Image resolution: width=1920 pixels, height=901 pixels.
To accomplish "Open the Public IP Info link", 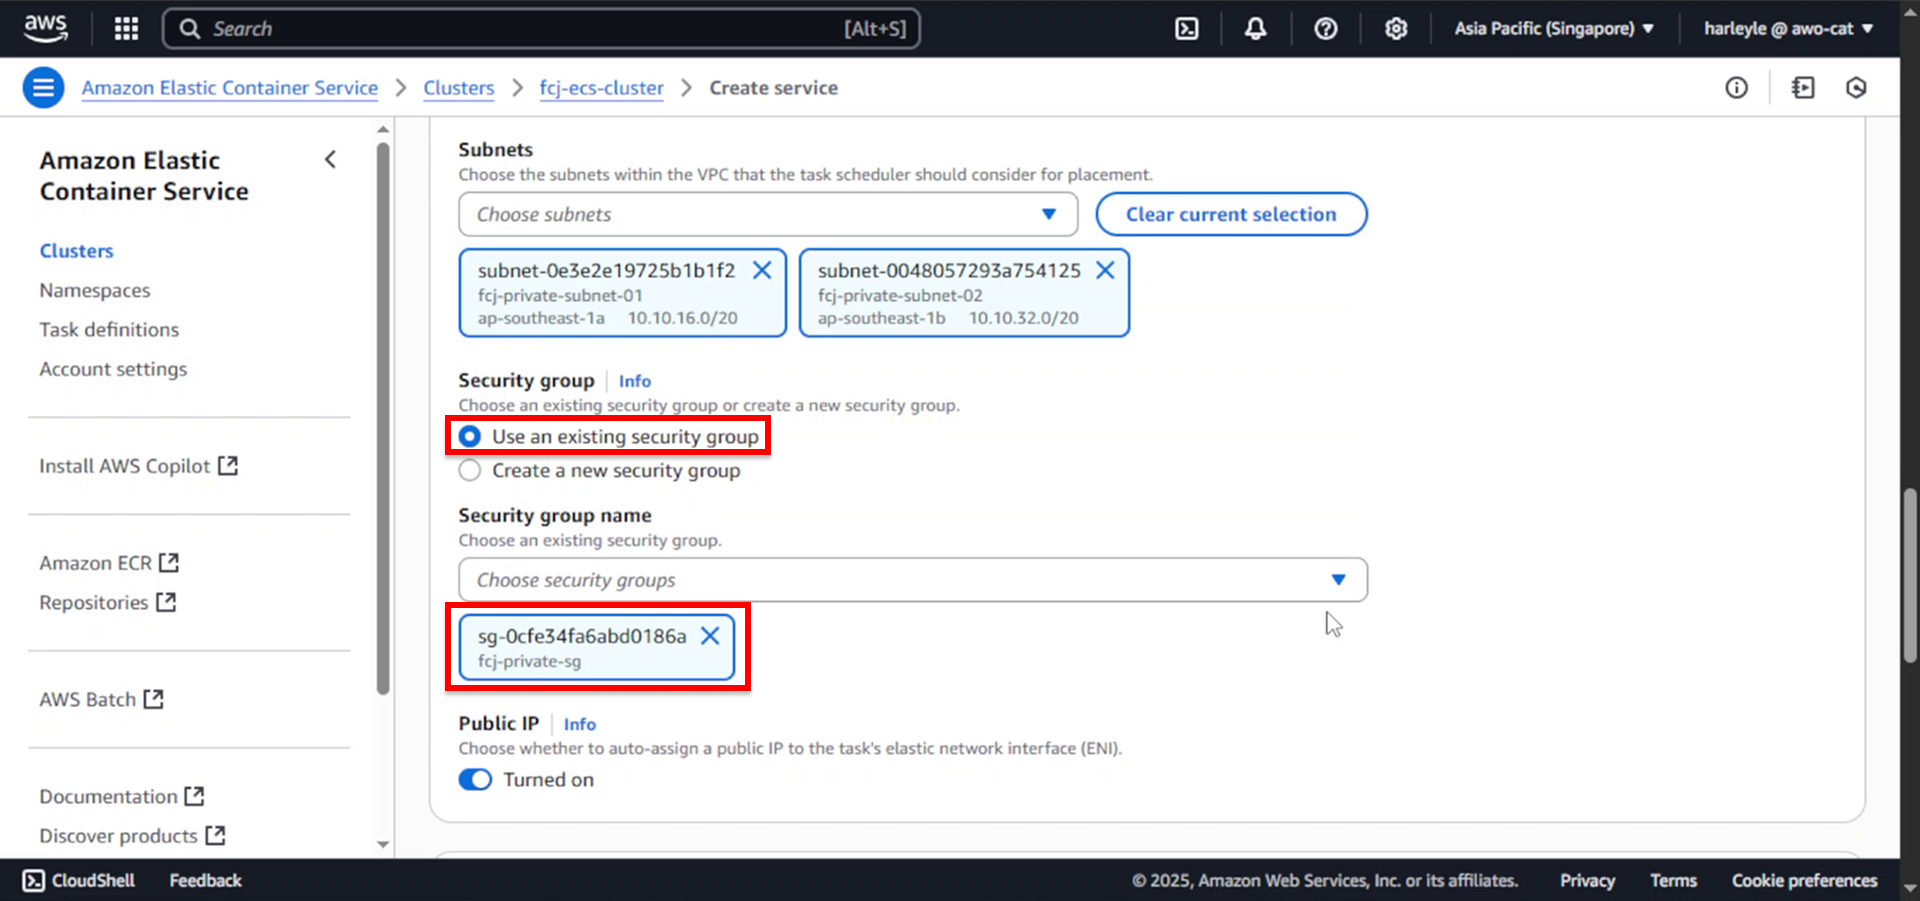I will pyautogui.click(x=580, y=724).
